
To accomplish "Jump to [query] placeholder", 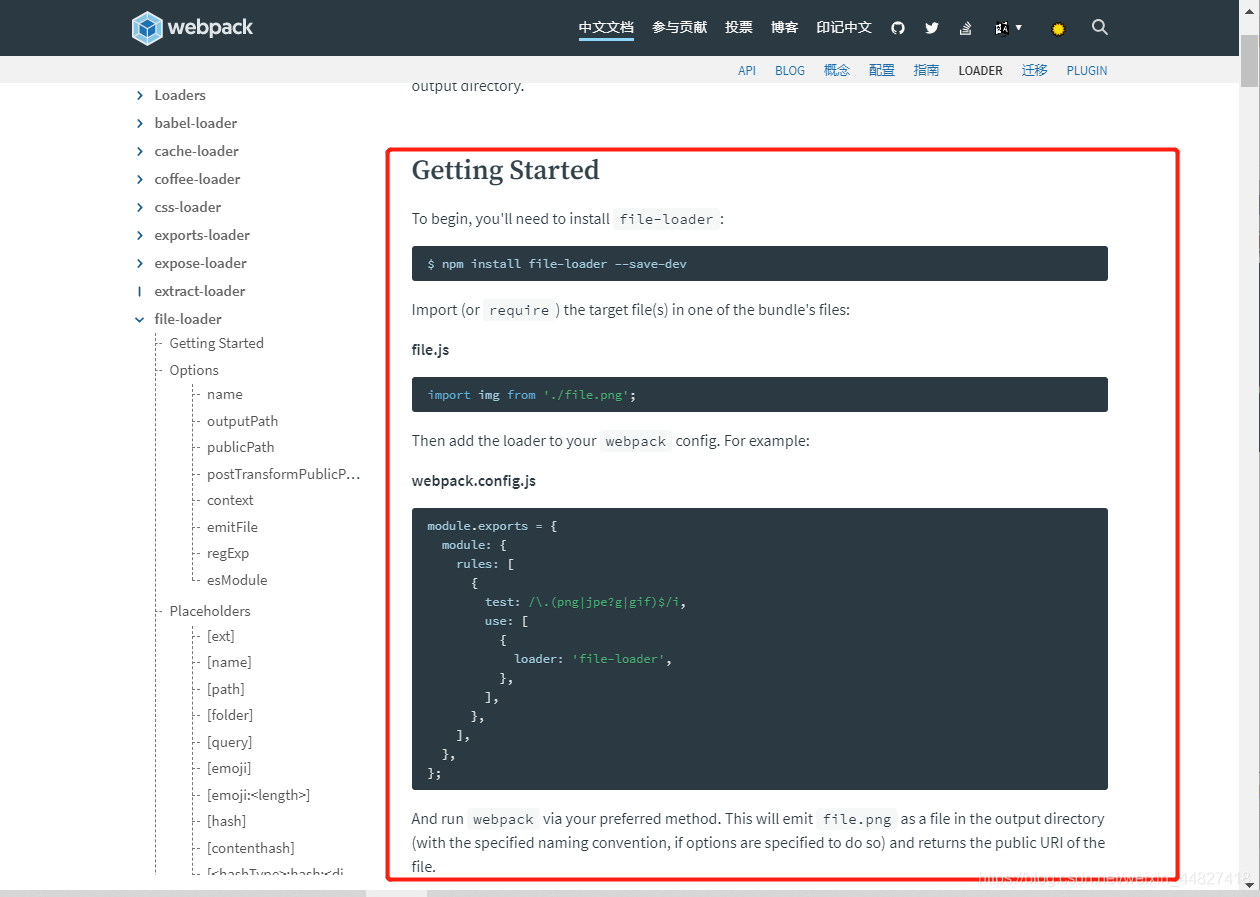I will point(230,742).
